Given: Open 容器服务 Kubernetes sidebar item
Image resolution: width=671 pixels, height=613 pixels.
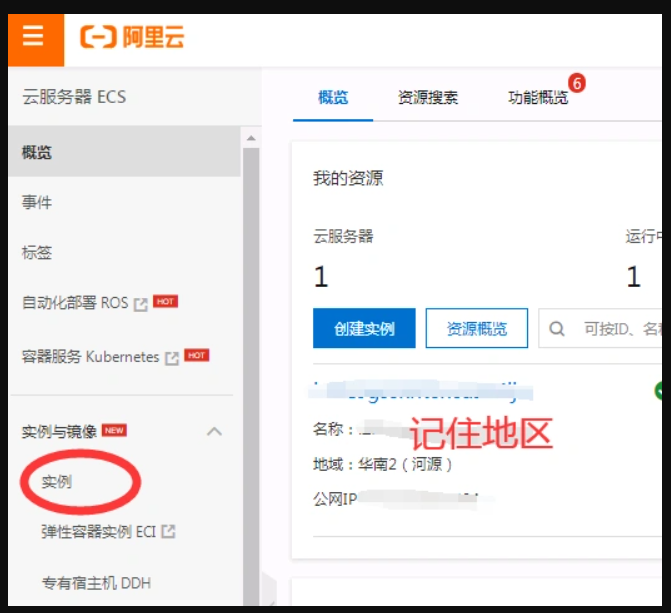Looking at the screenshot, I should 90,357.
